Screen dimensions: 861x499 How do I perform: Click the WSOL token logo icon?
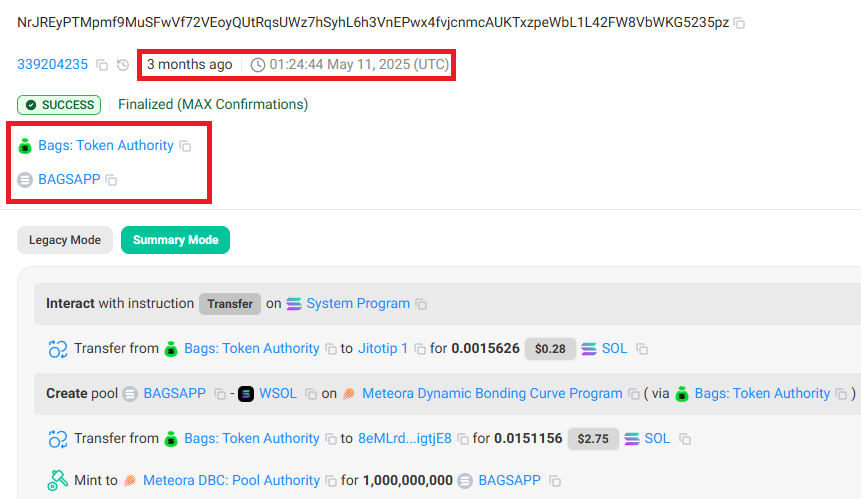(246, 394)
